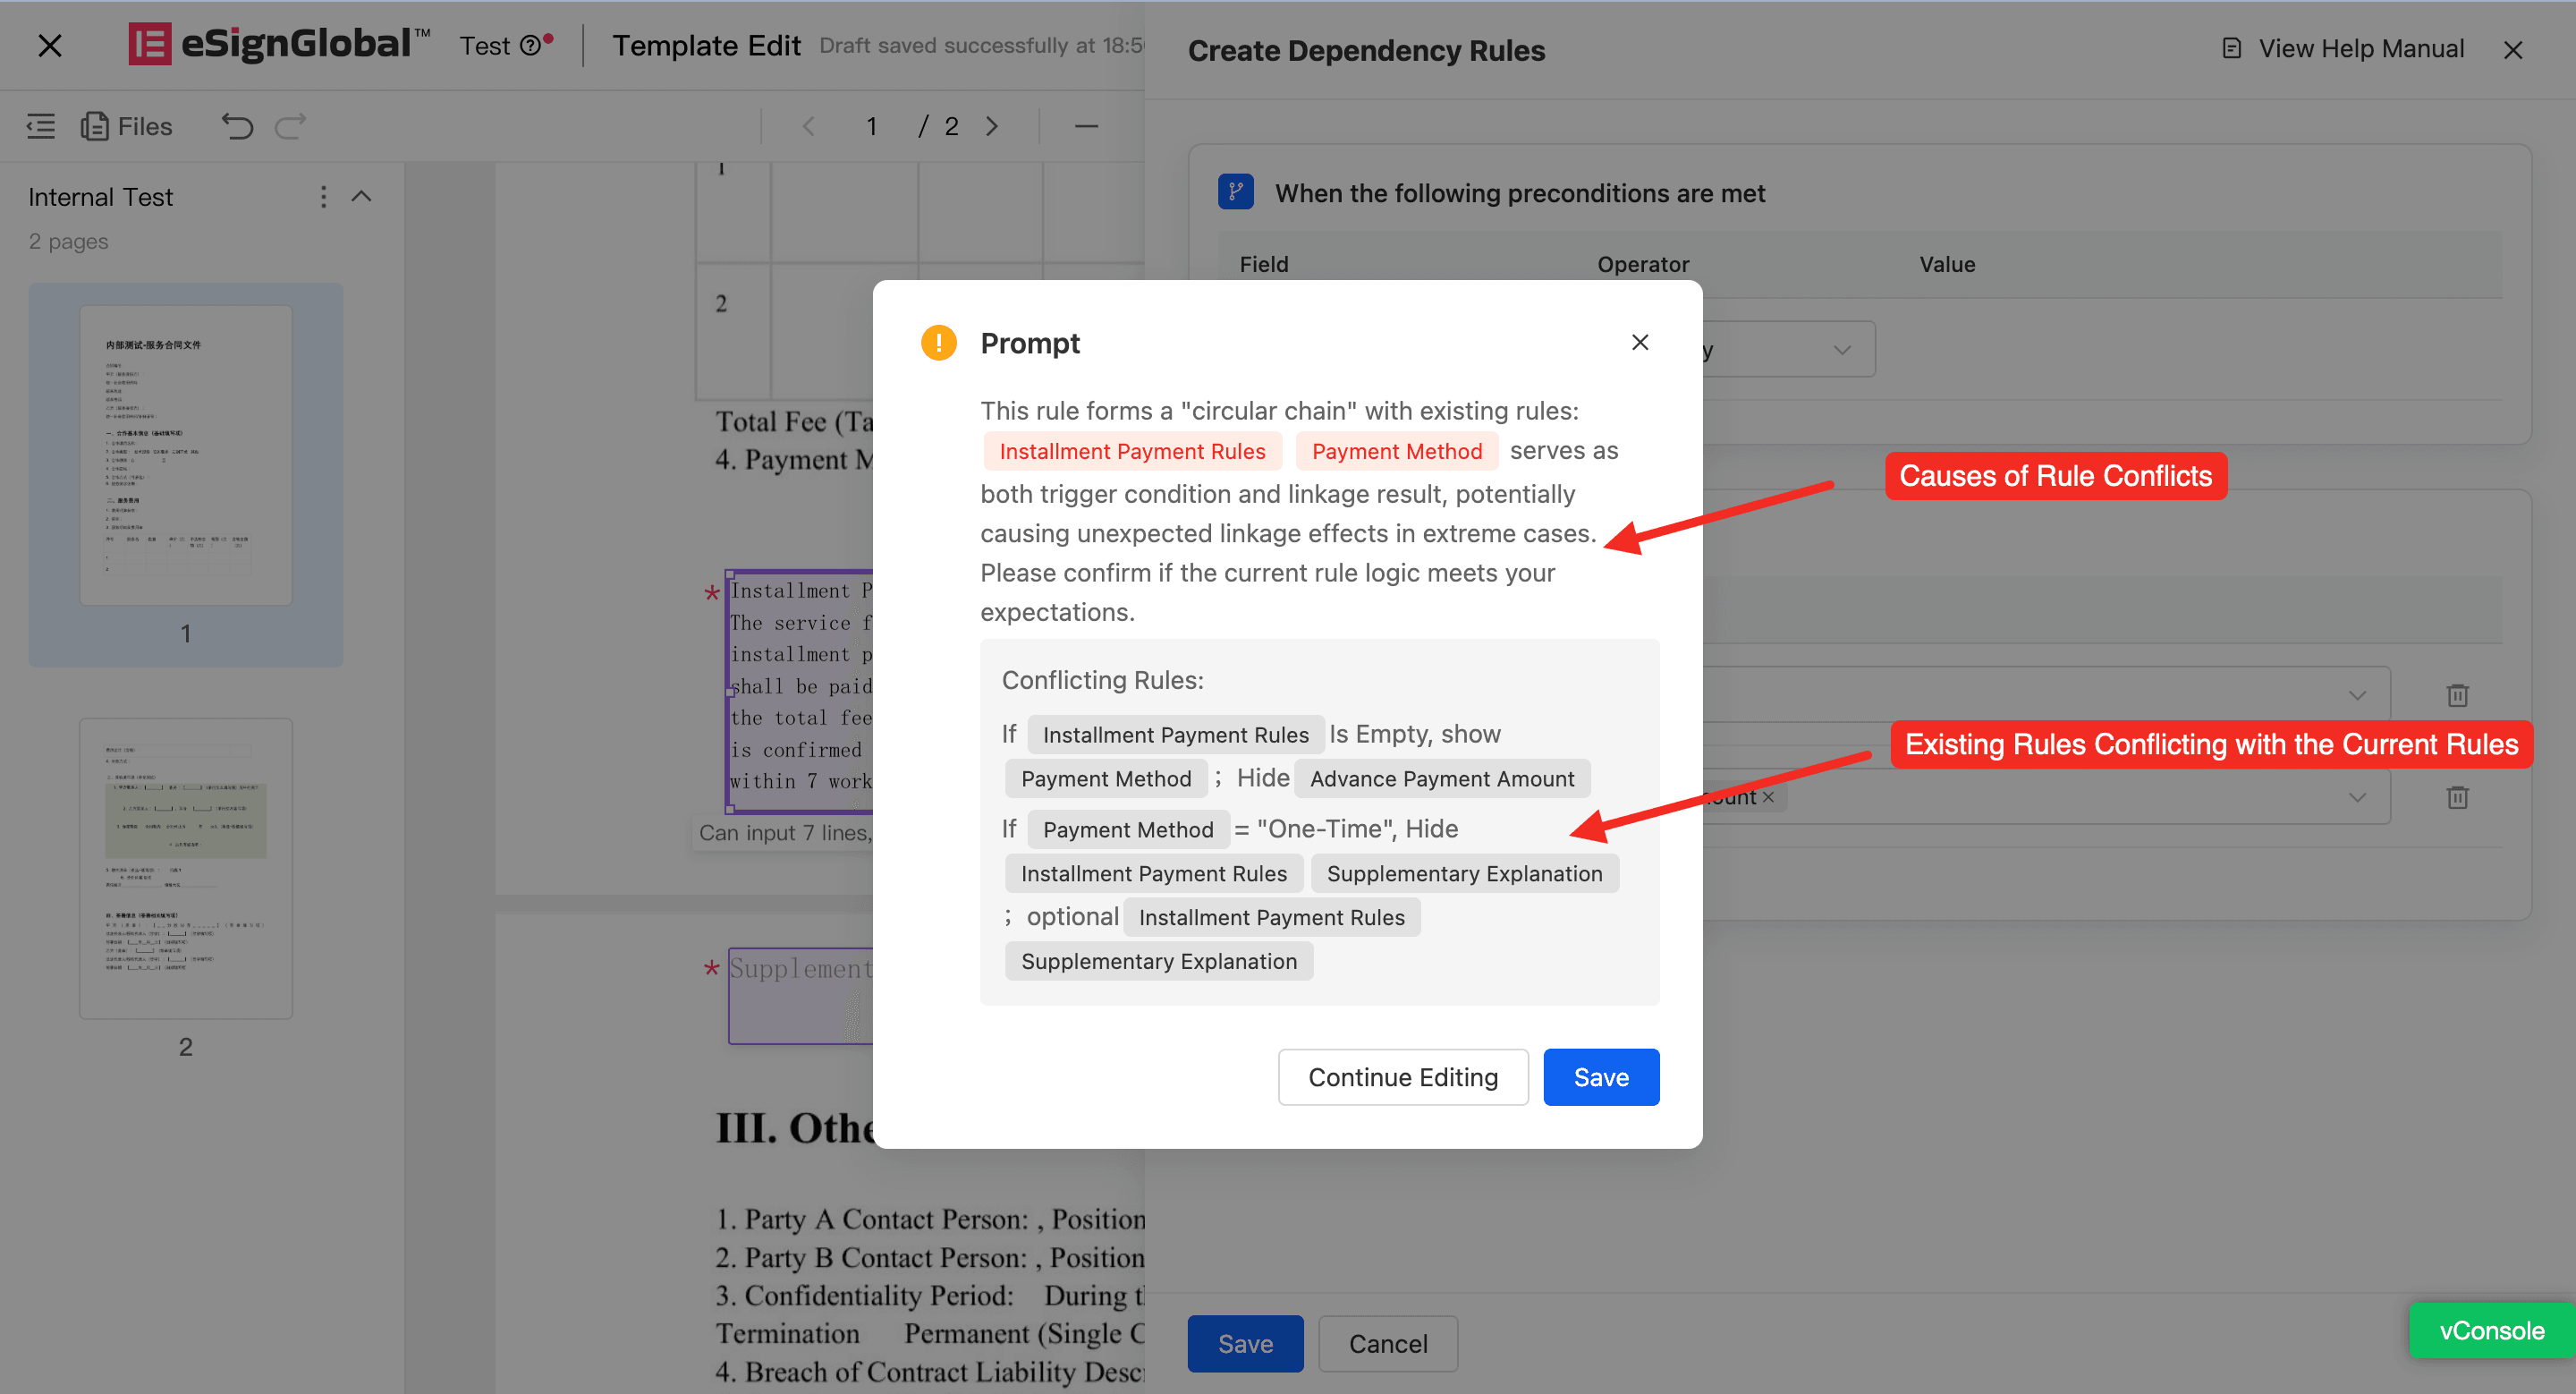
Task: Collapse the Internal Test file section
Action: 362,197
